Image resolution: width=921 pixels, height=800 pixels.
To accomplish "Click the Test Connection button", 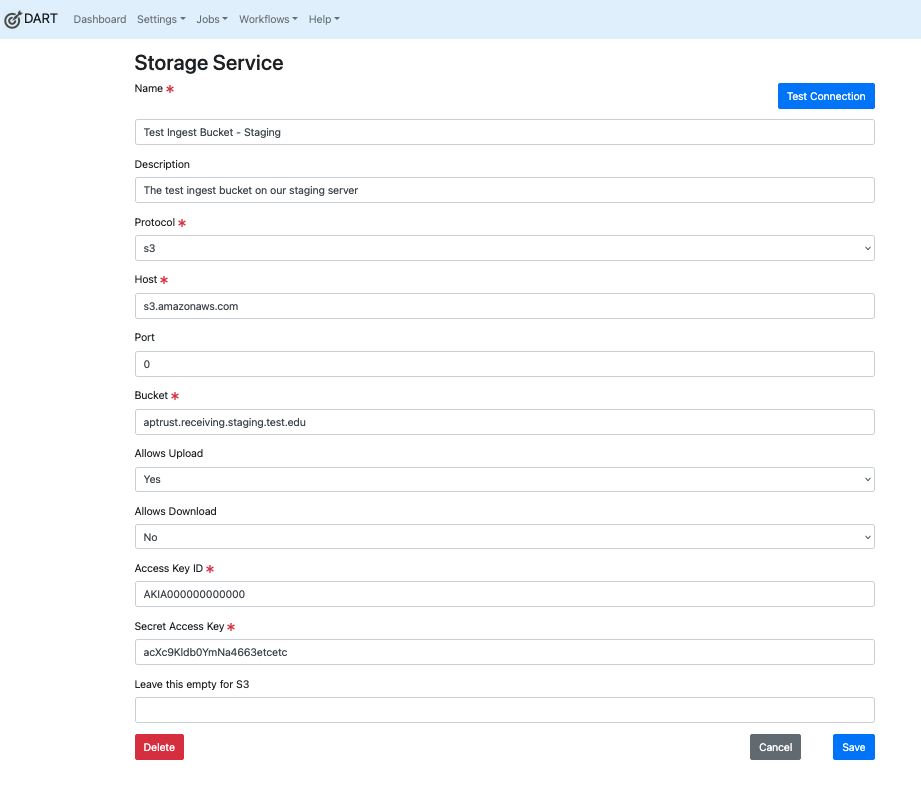I will coord(826,96).
